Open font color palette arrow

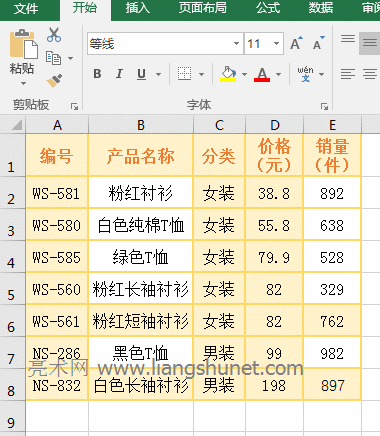coord(278,74)
